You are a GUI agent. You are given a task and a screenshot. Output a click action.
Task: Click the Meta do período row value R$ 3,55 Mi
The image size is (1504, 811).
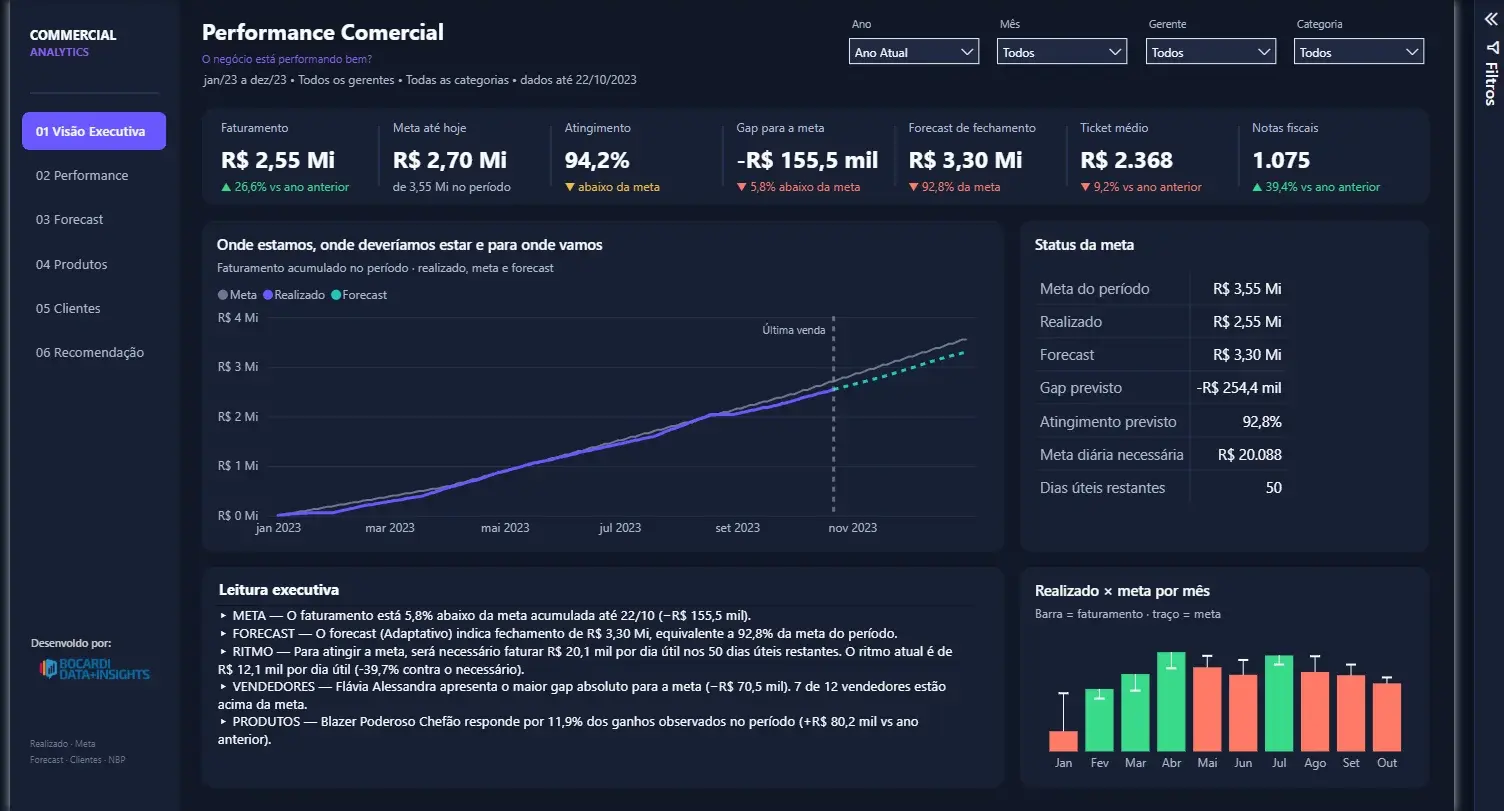click(x=1247, y=289)
